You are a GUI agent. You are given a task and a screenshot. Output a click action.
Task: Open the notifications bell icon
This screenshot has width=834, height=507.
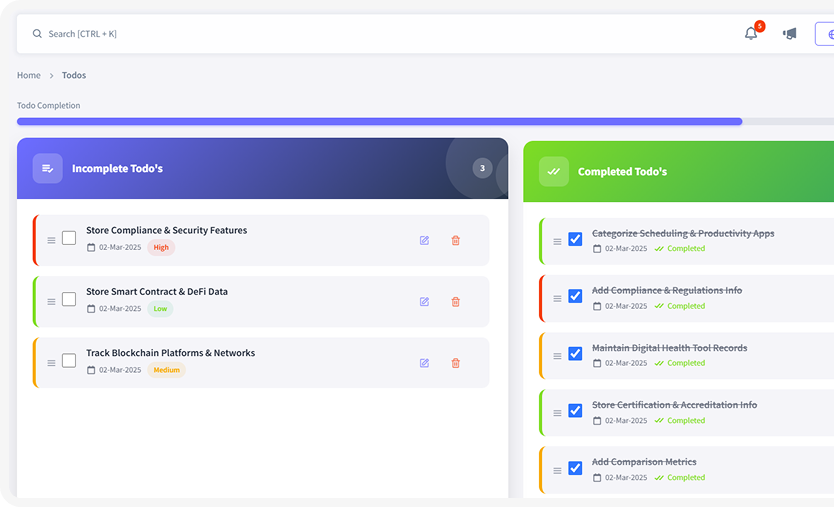coord(751,34)
